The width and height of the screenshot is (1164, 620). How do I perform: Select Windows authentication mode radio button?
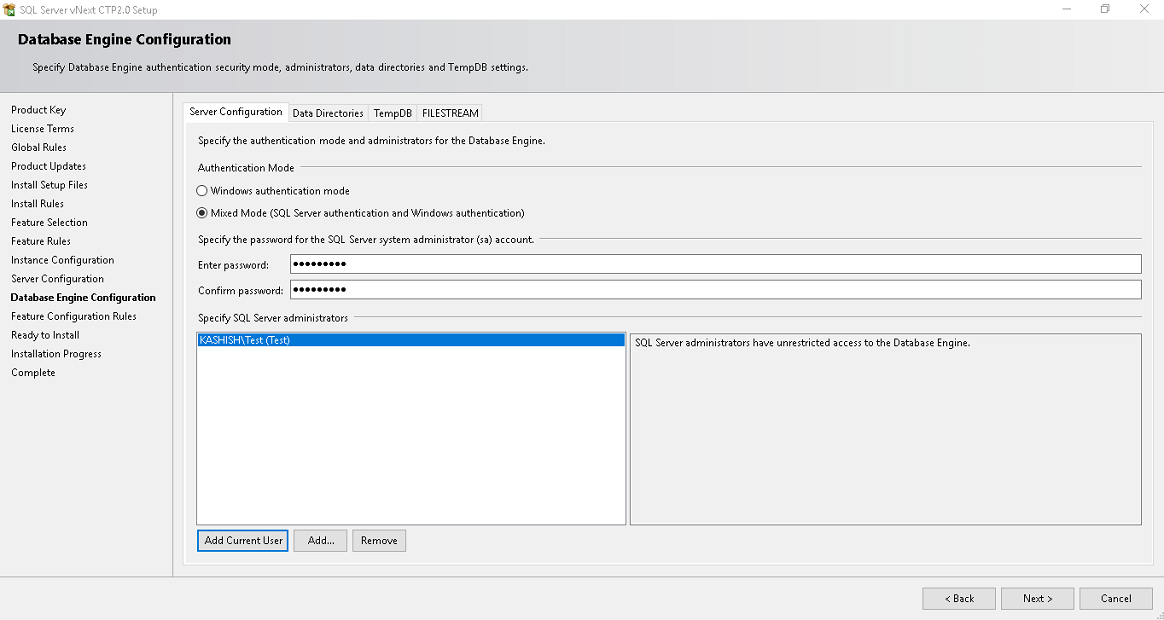[202, 191]
